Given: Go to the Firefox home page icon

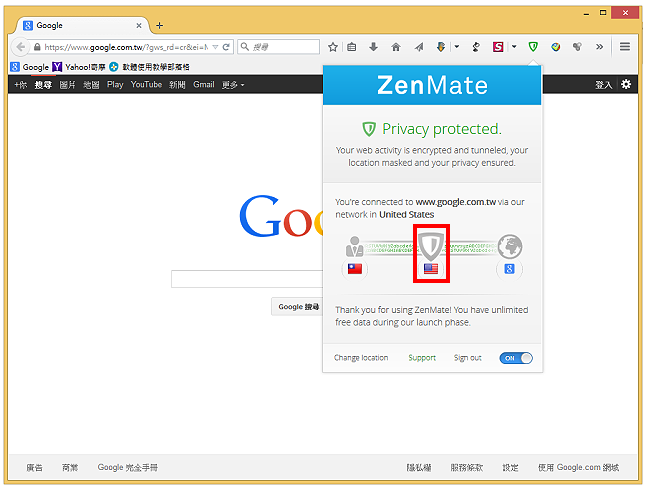Looking at the screenshot, I should [x=396, y=47].
